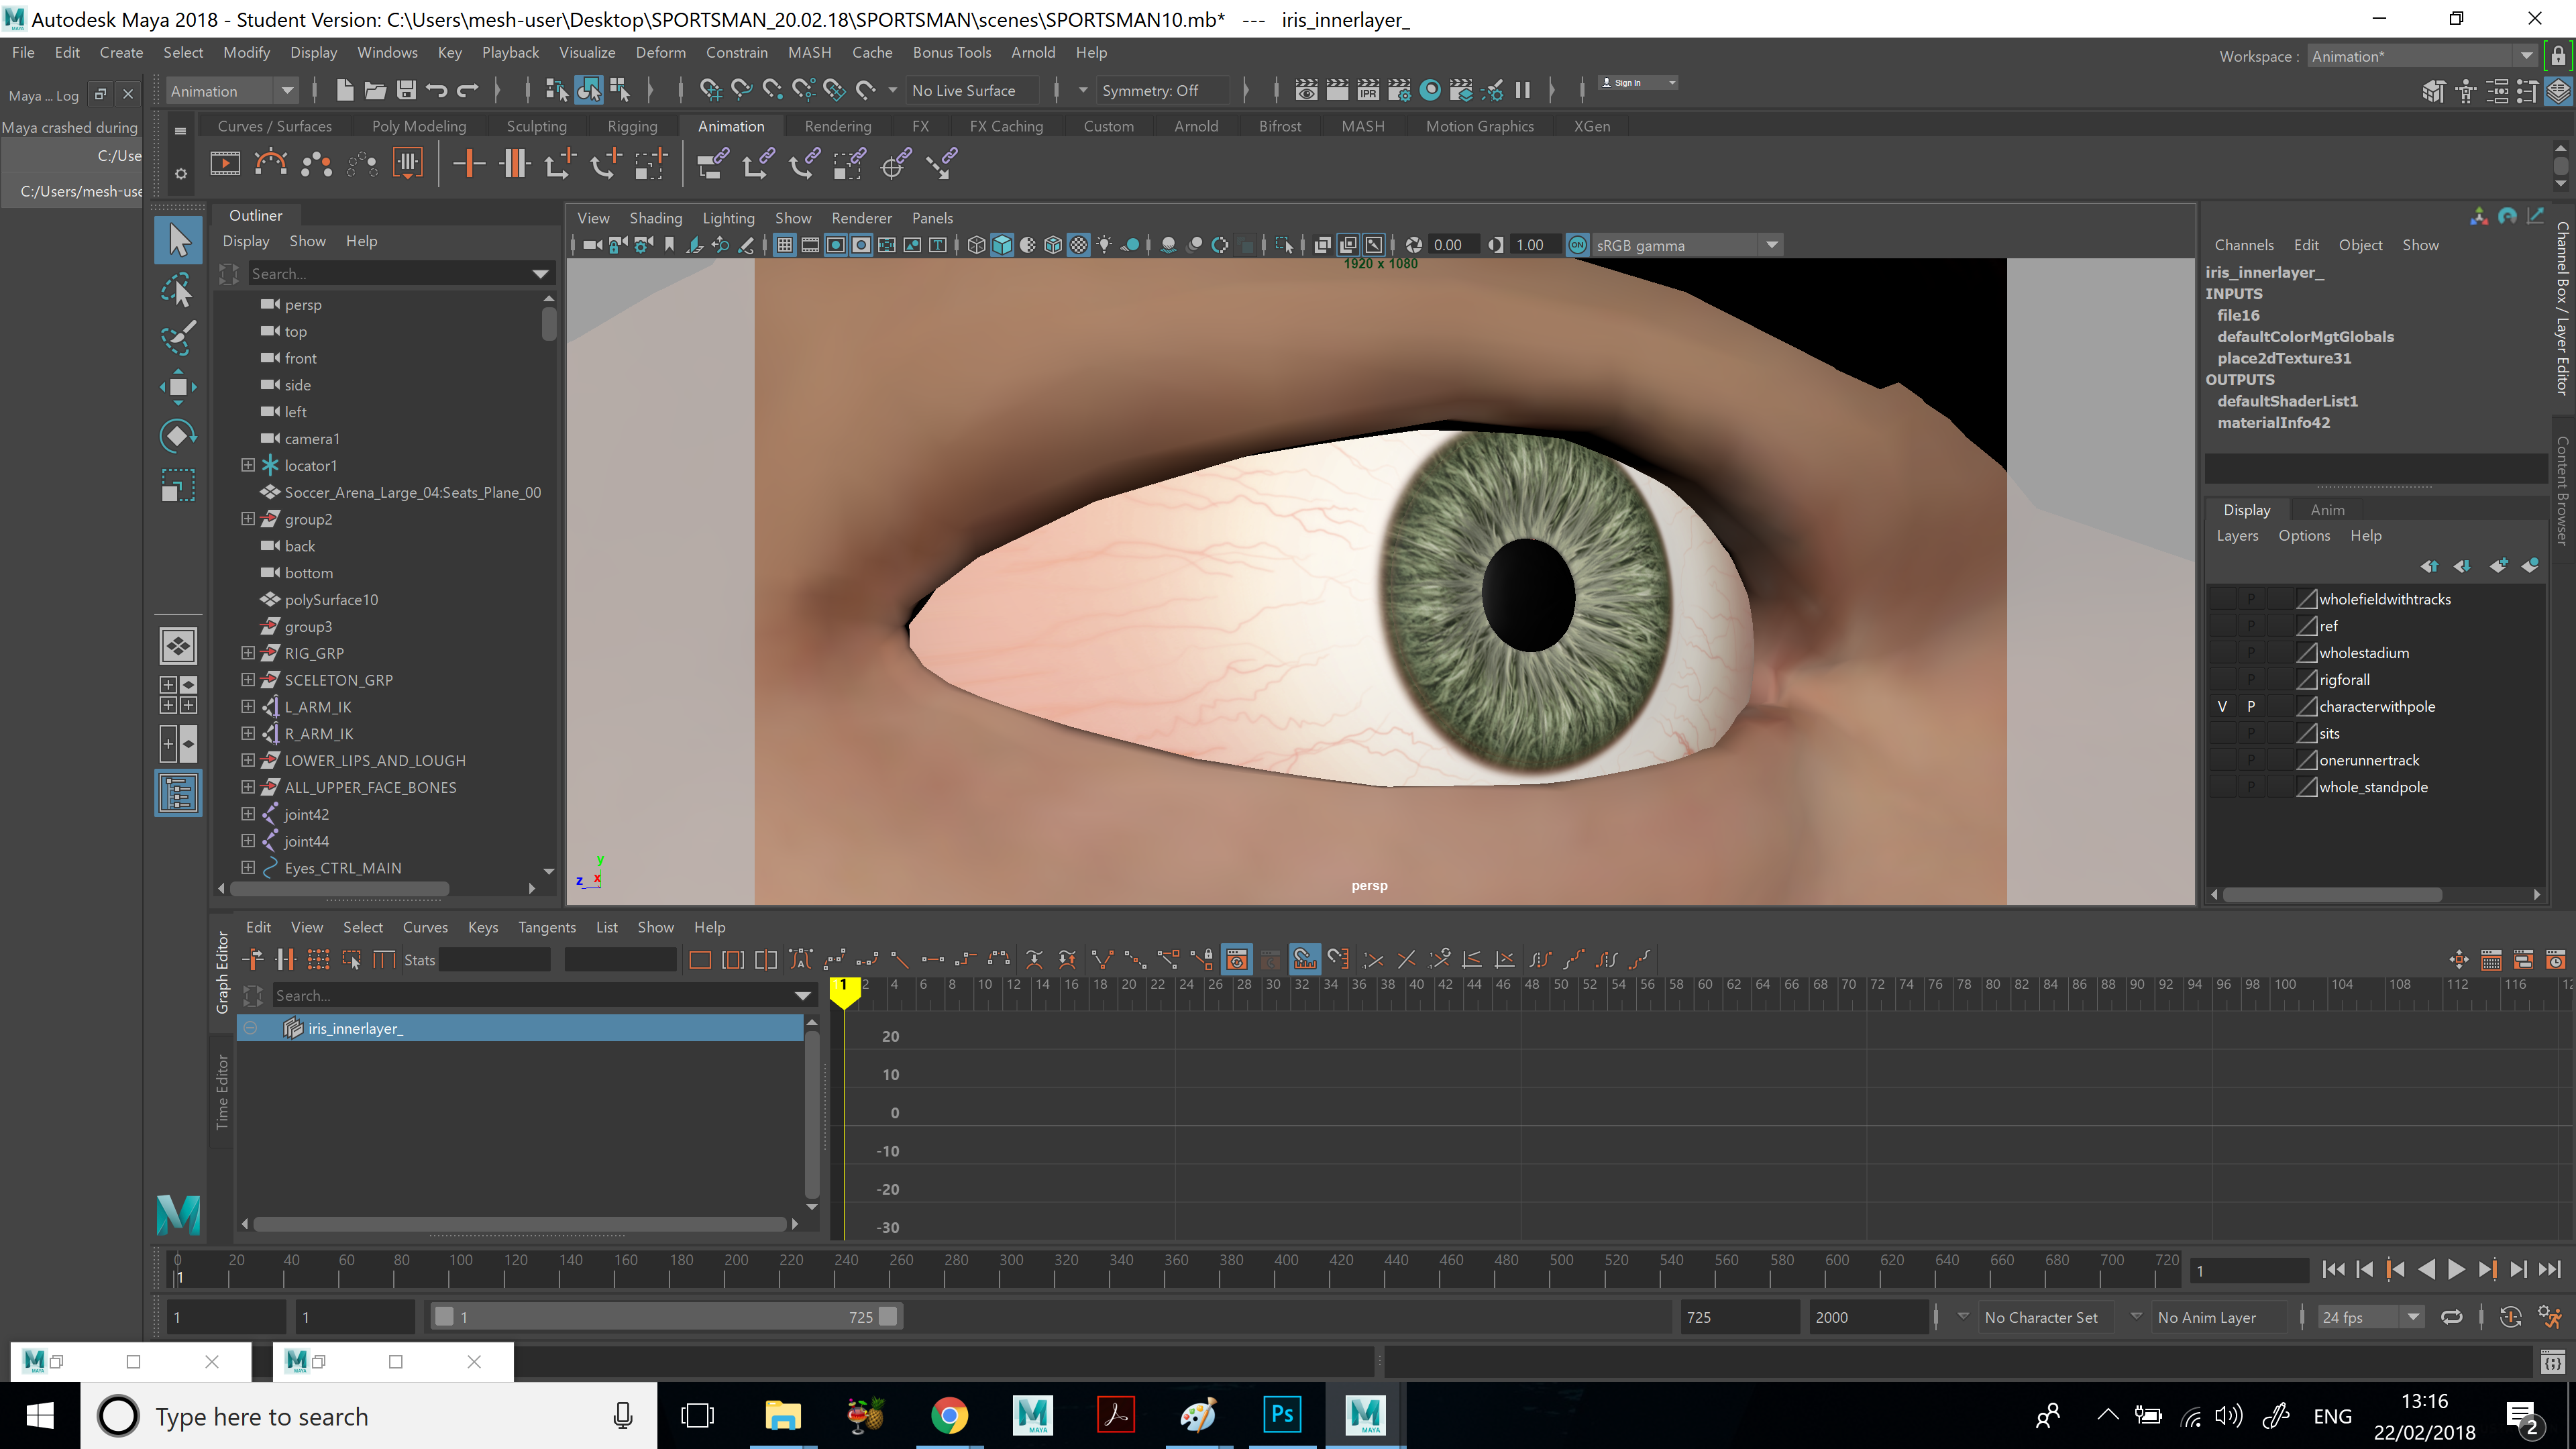Click file16 input in Channel Box

[x=2237, y=315]
